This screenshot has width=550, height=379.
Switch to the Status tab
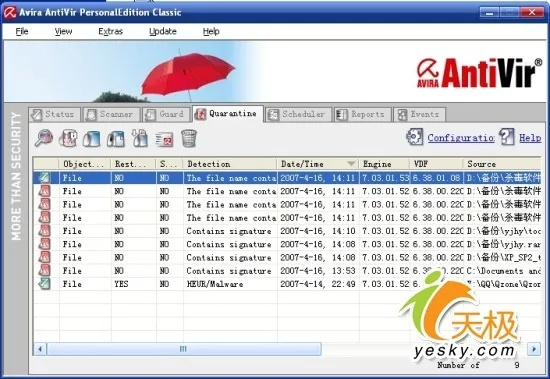pyautogui.click(x=55, y=114)
